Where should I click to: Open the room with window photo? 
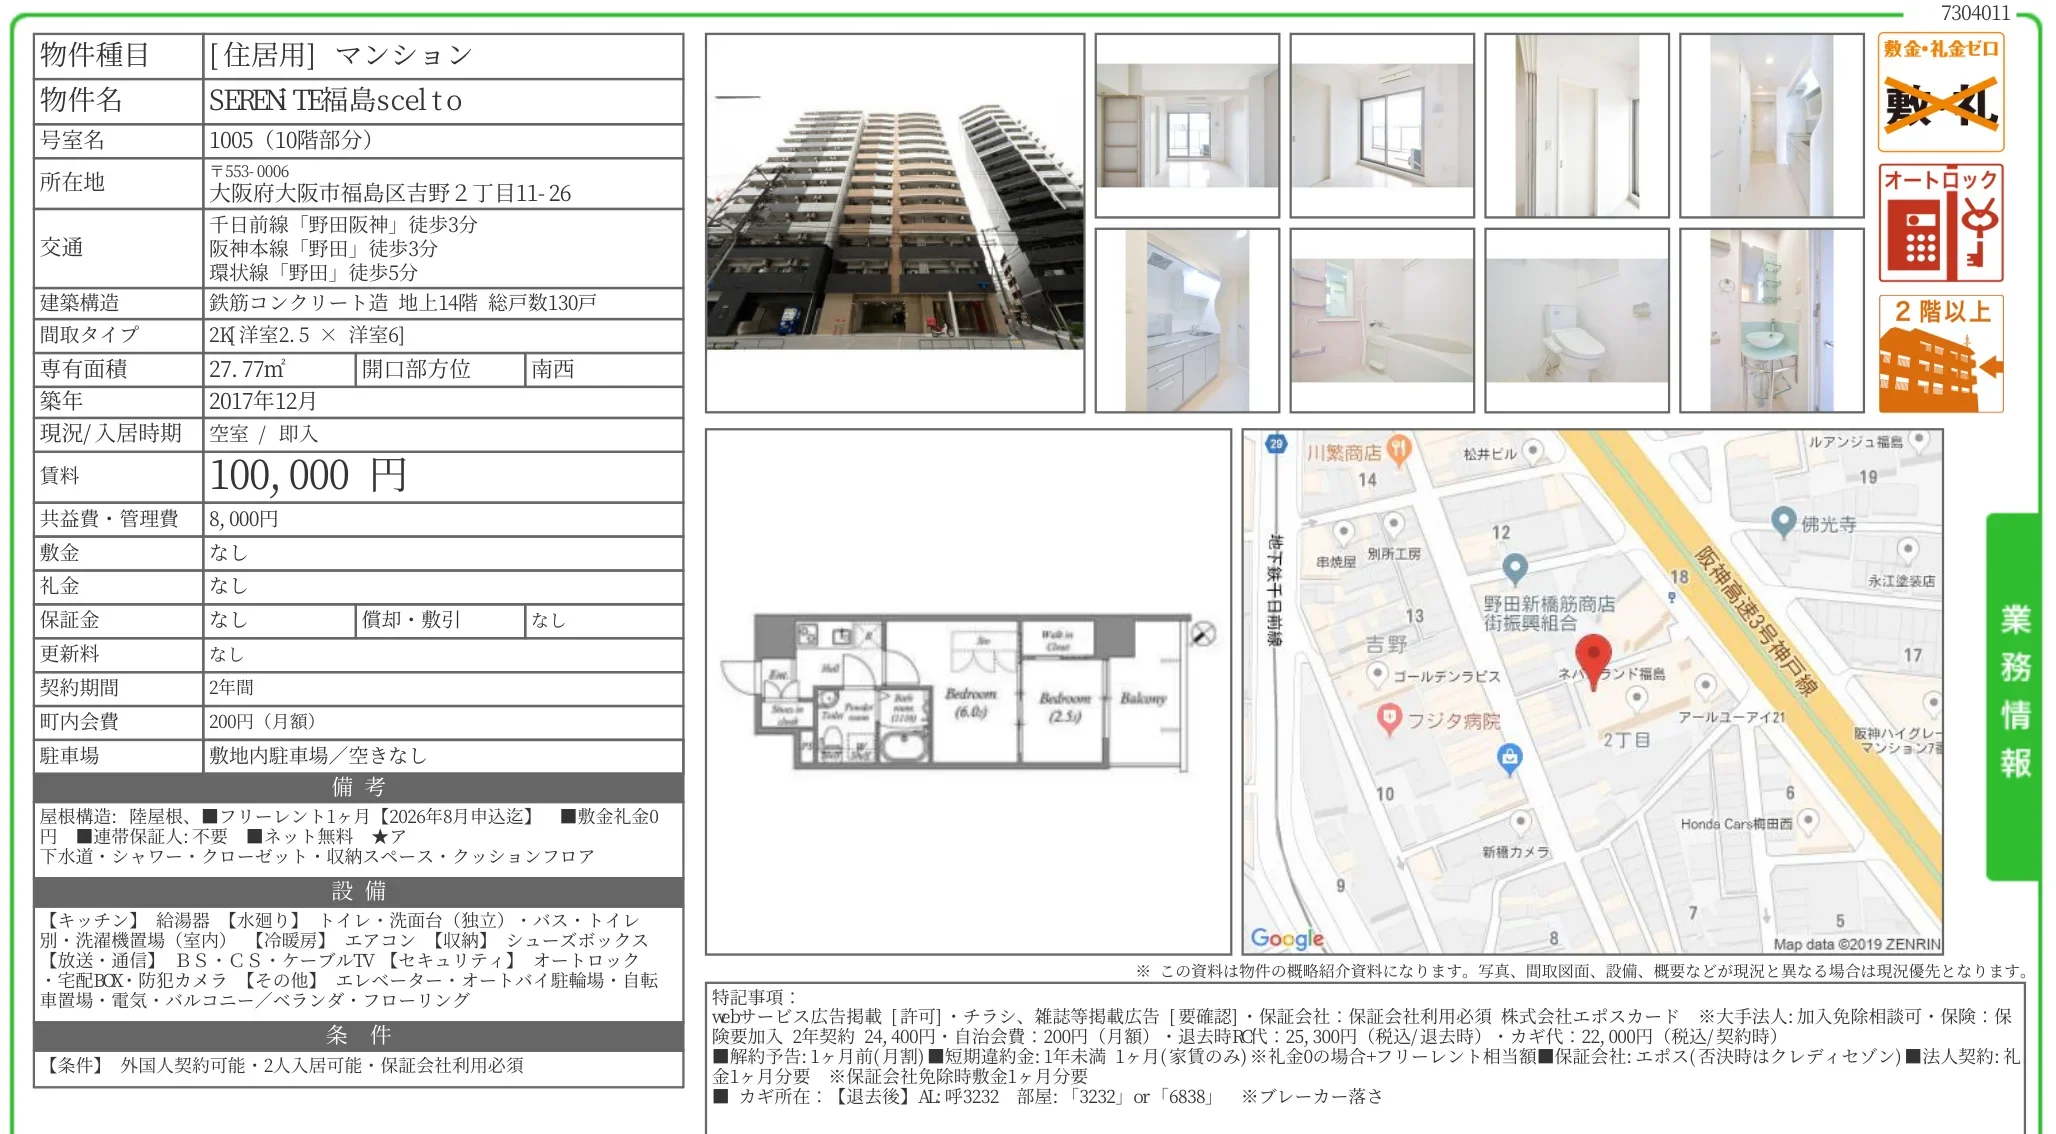(1382, 125)
